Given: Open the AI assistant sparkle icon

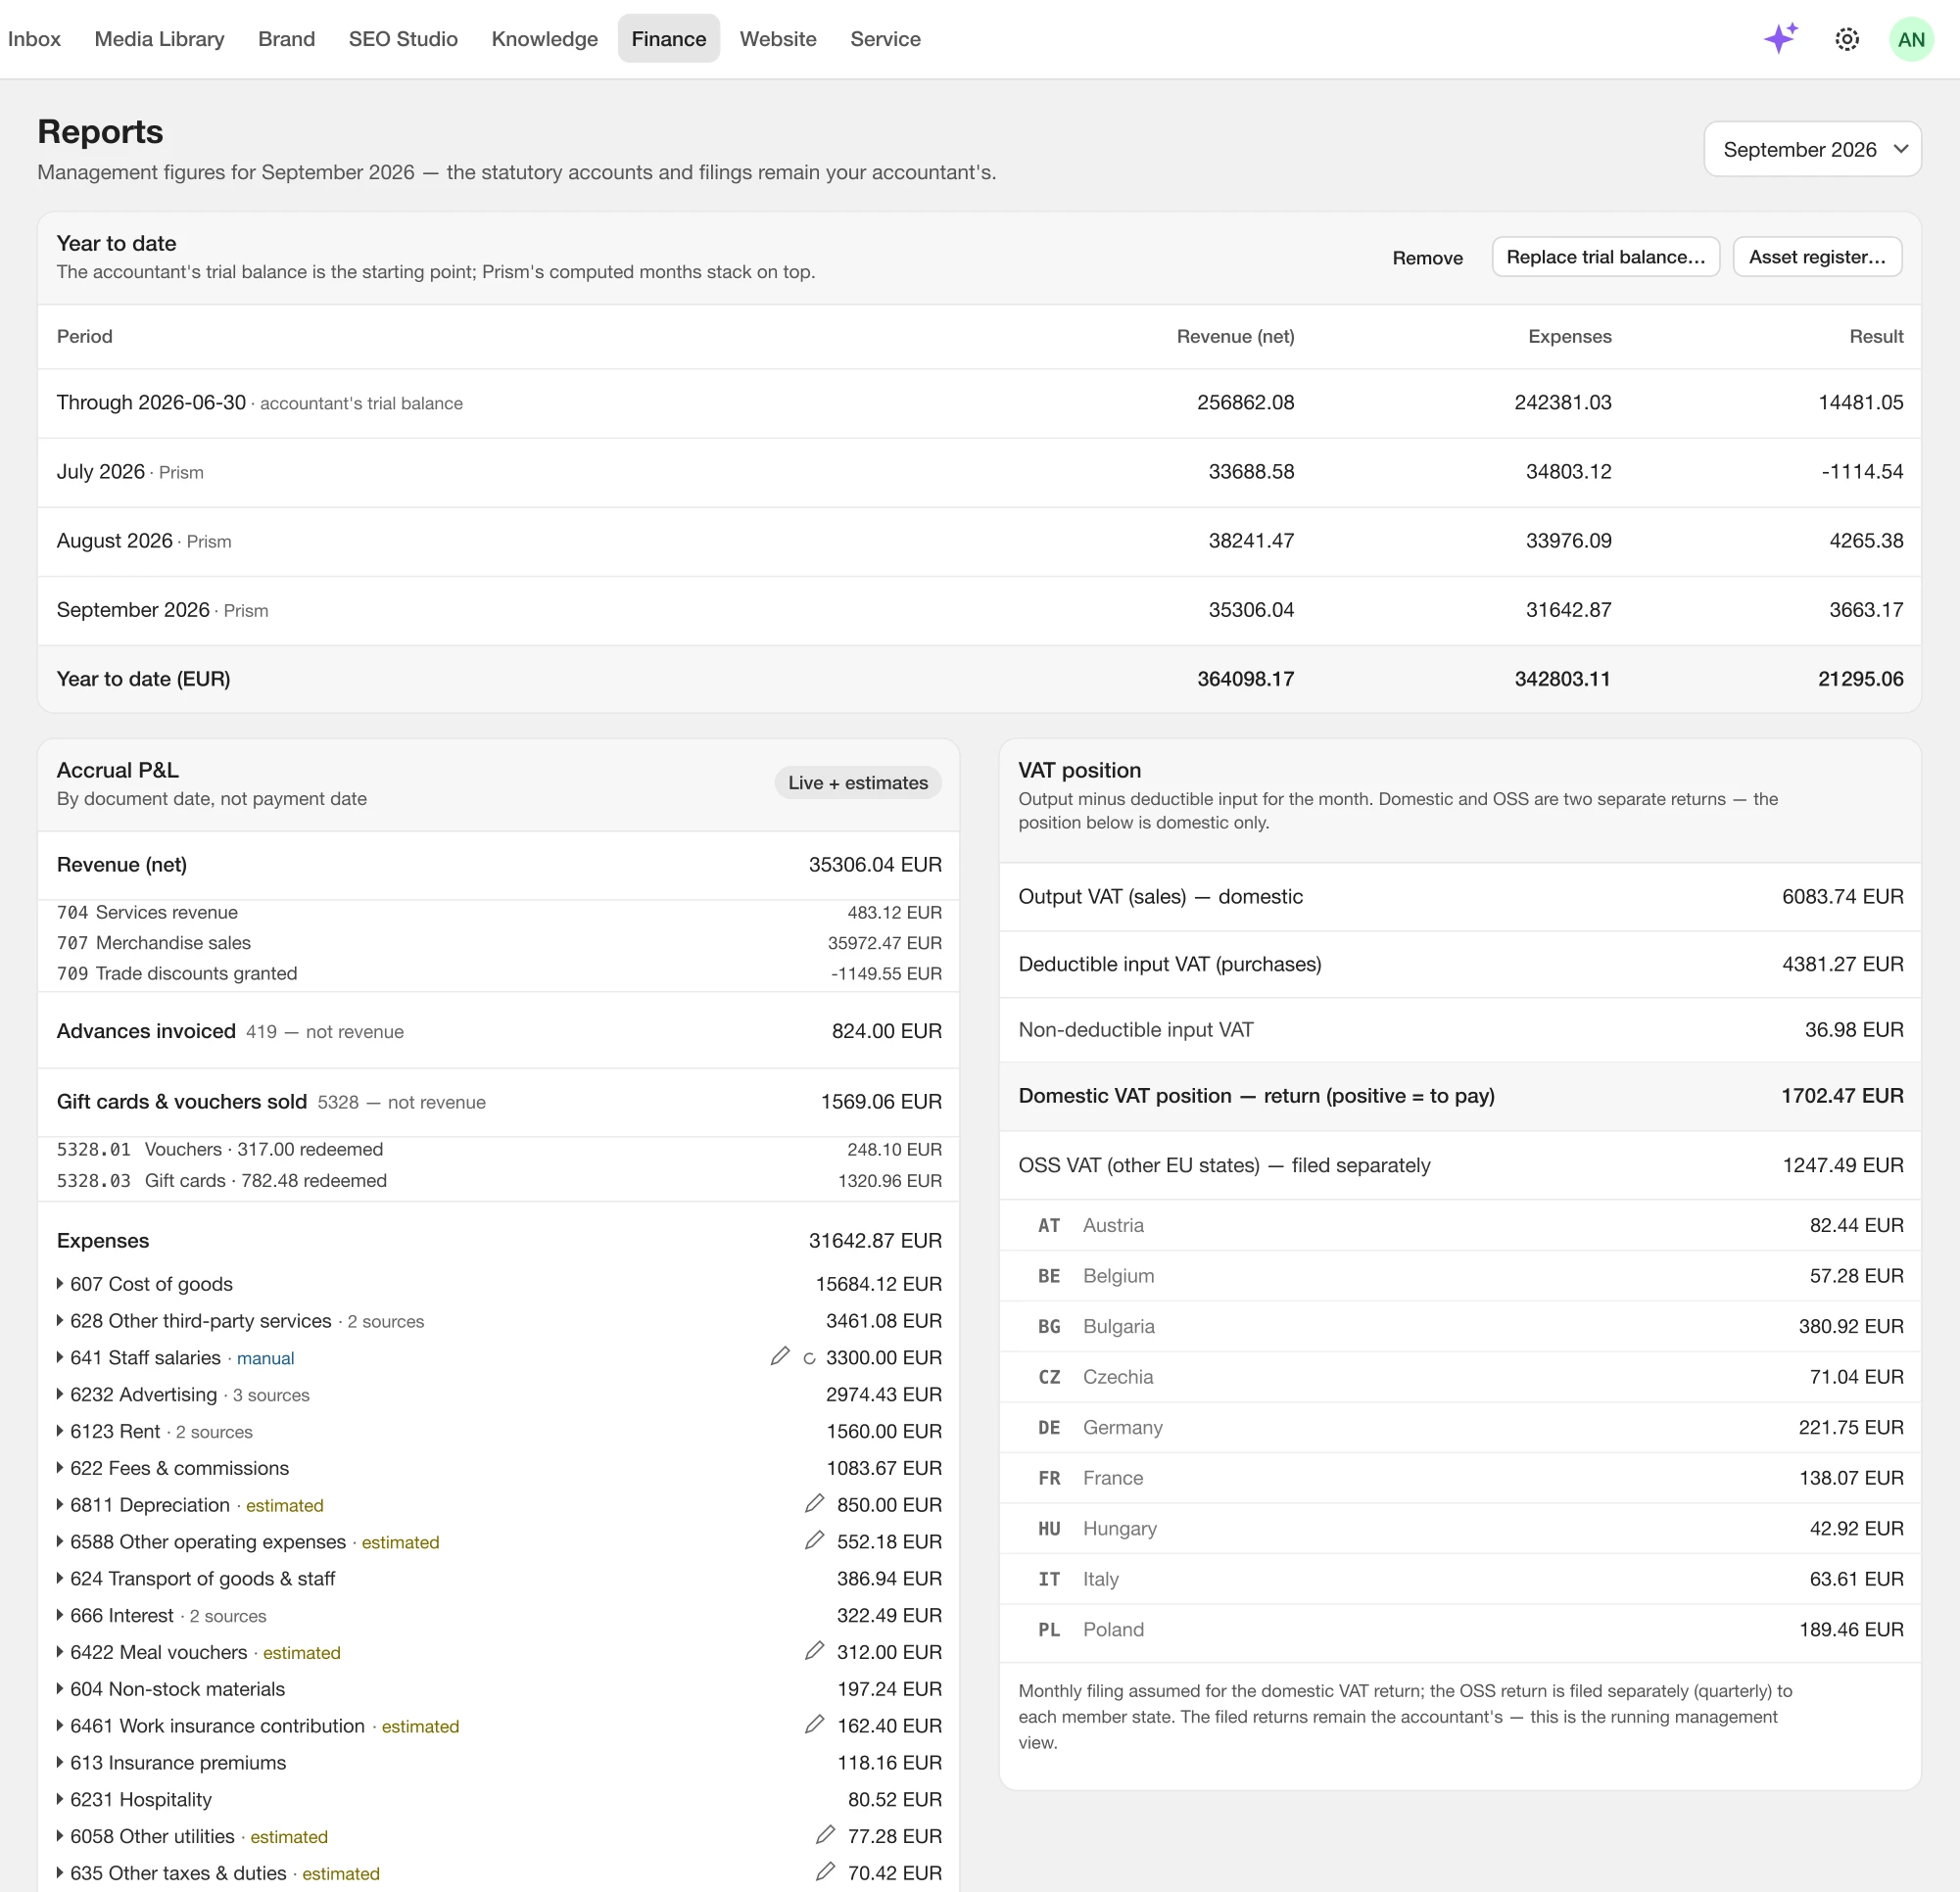Looking at the screenshot, I should (1781, 39).
